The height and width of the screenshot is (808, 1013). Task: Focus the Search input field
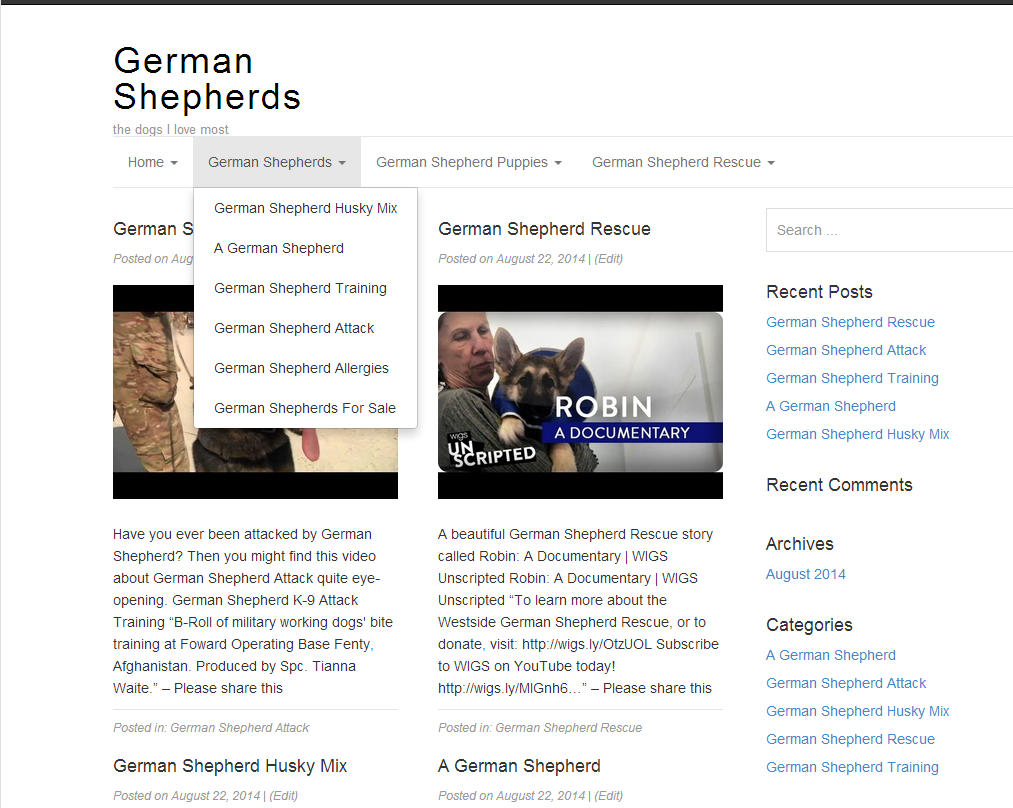pyautogui.click(x=890, y=230)
